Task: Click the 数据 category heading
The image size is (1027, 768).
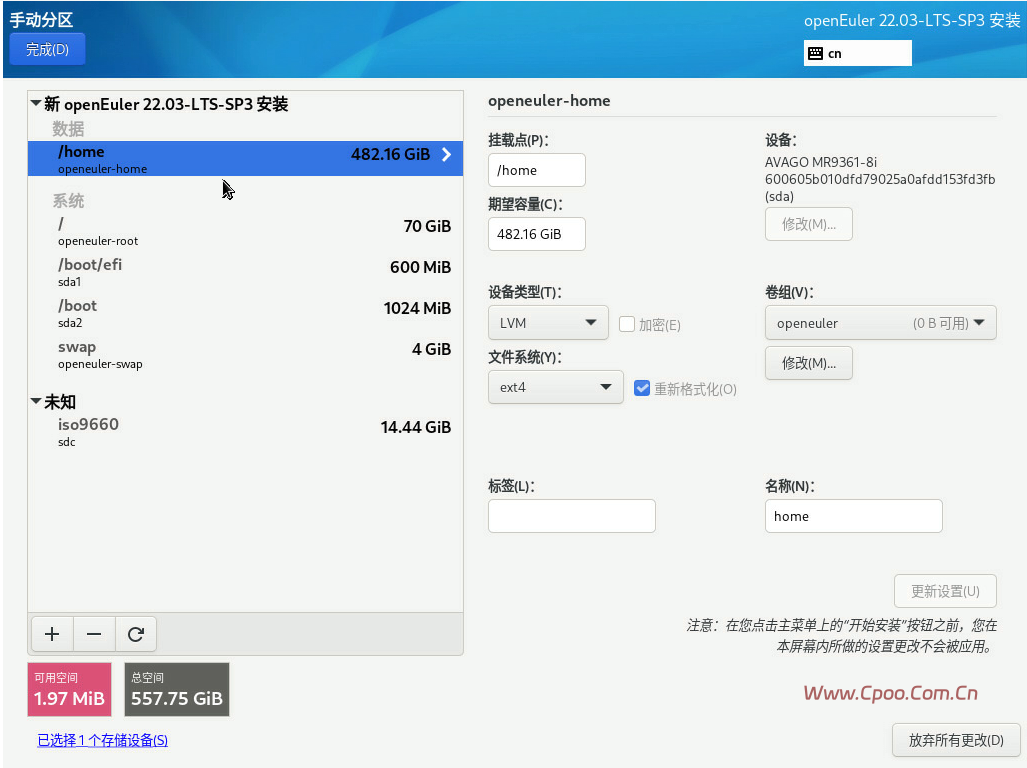Action: (68, 128)
